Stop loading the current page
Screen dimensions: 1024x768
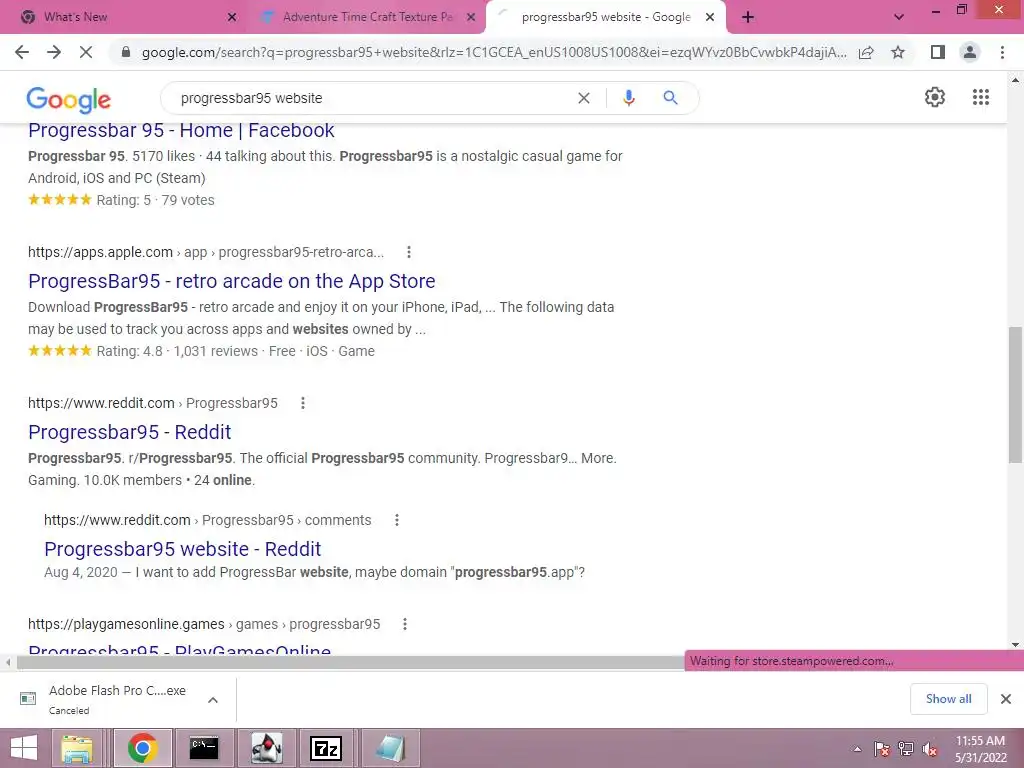coord(86,52)
